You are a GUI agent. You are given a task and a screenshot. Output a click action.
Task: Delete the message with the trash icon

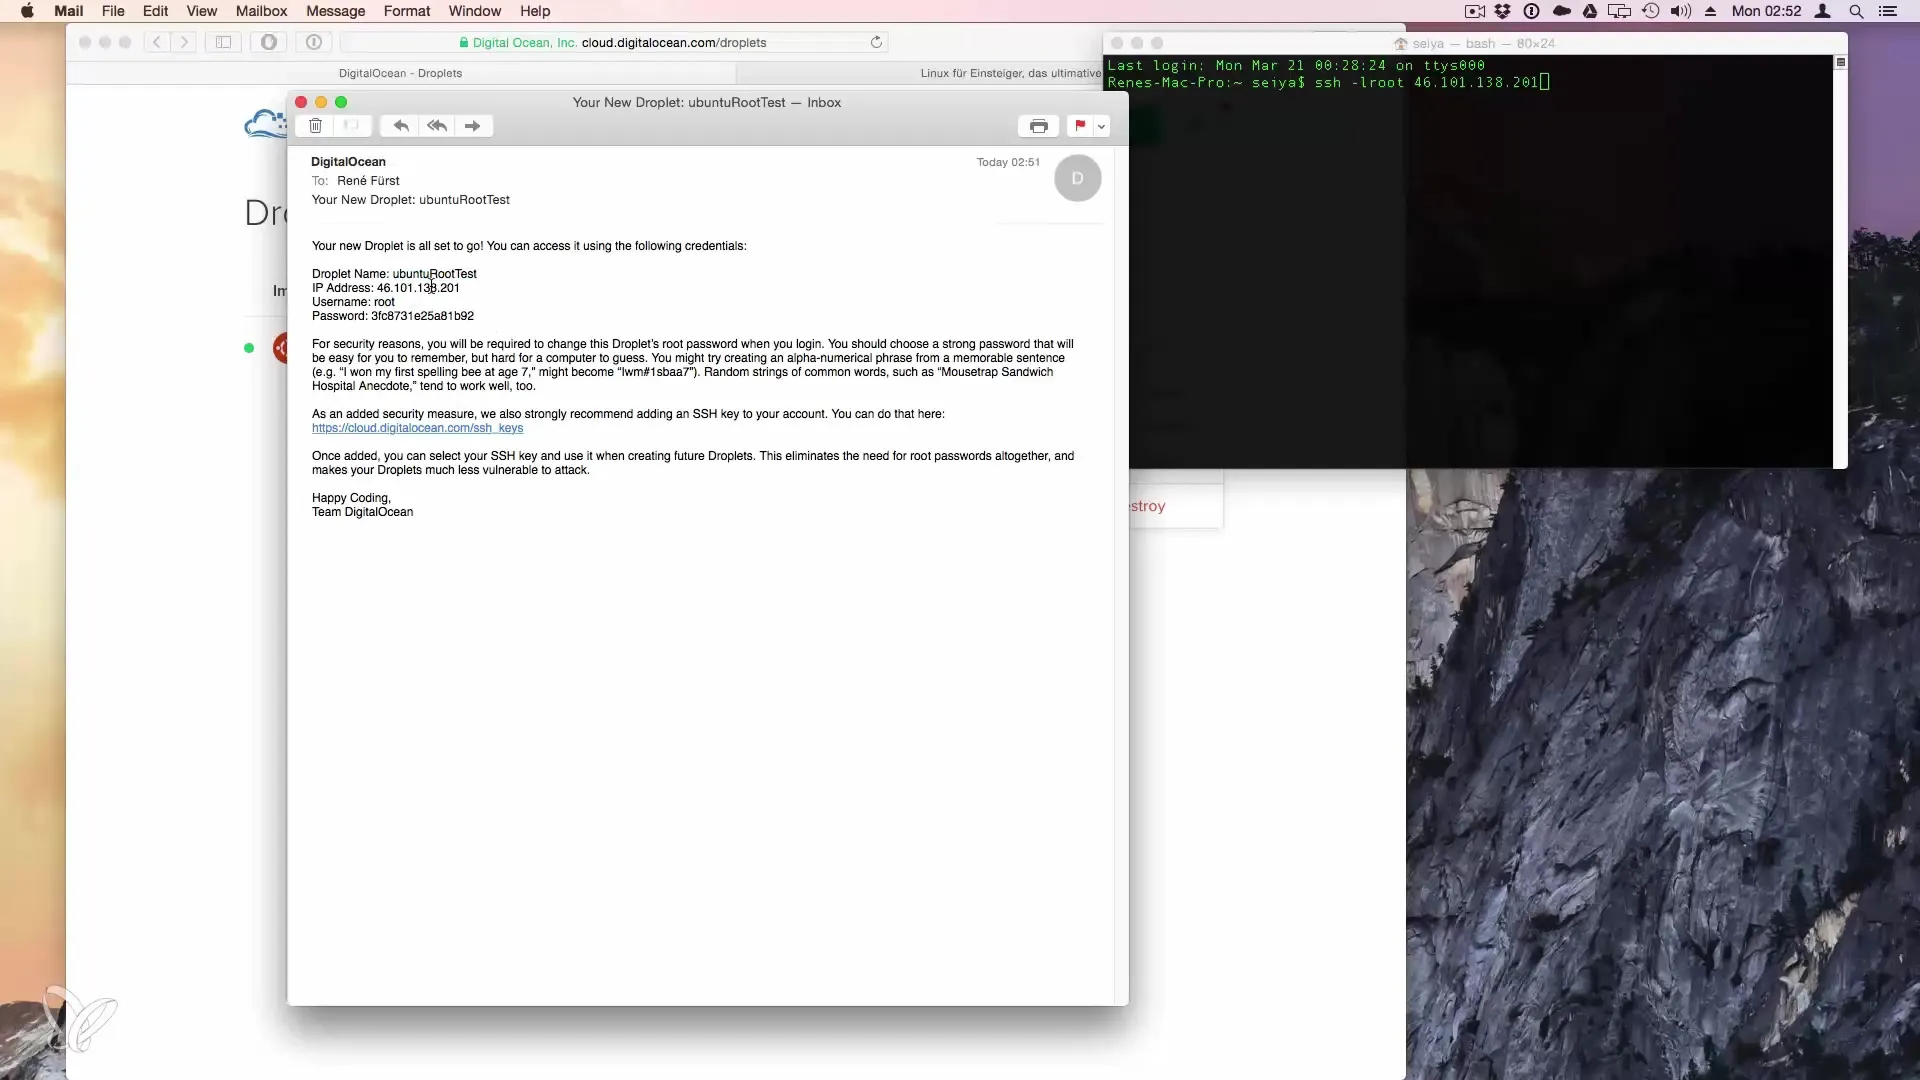[x=315, y=126]
